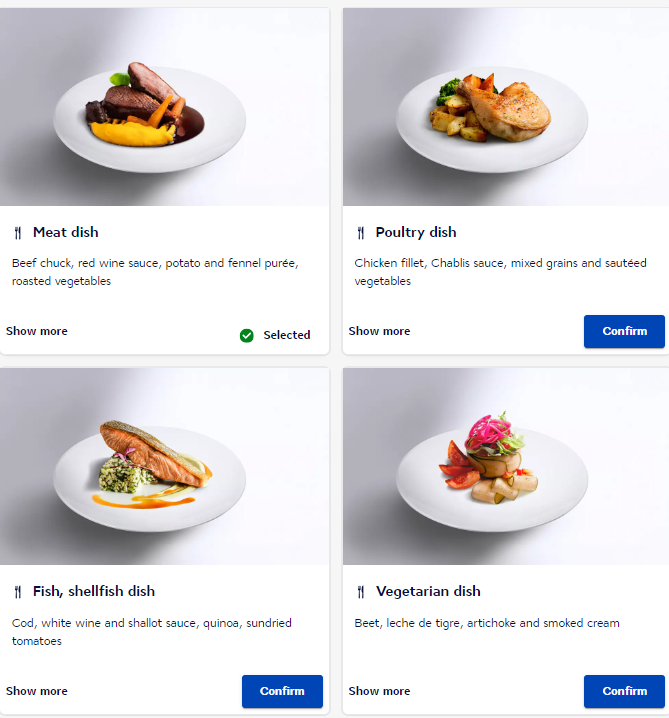Click the green Selected checkmark icon

coord(247,335)
